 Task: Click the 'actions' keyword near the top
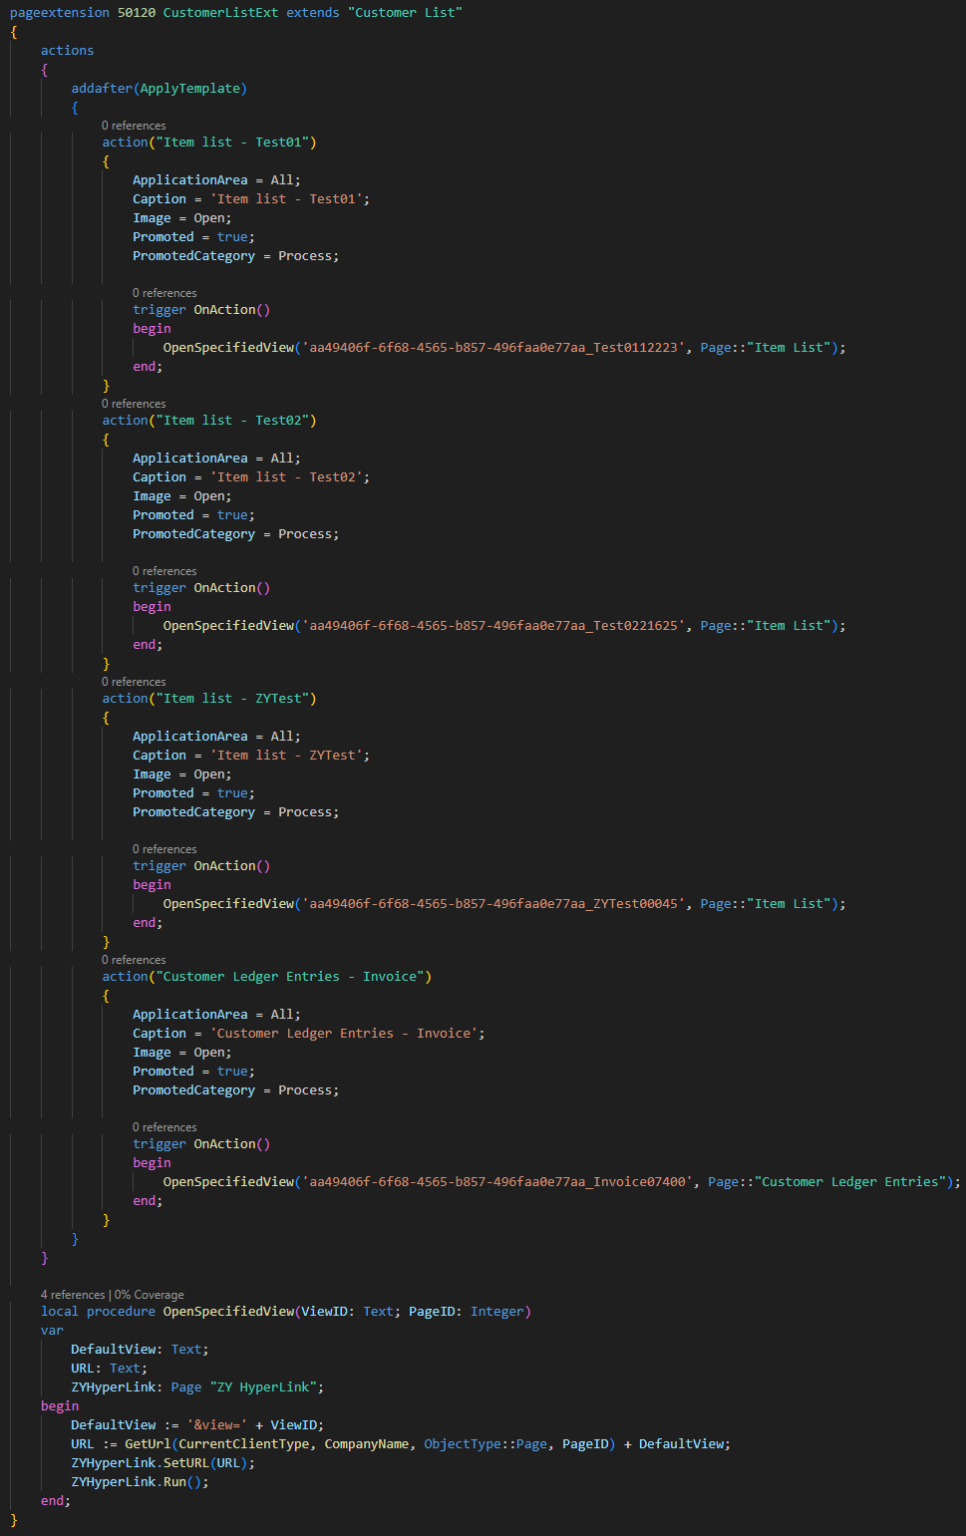point(67,50)
